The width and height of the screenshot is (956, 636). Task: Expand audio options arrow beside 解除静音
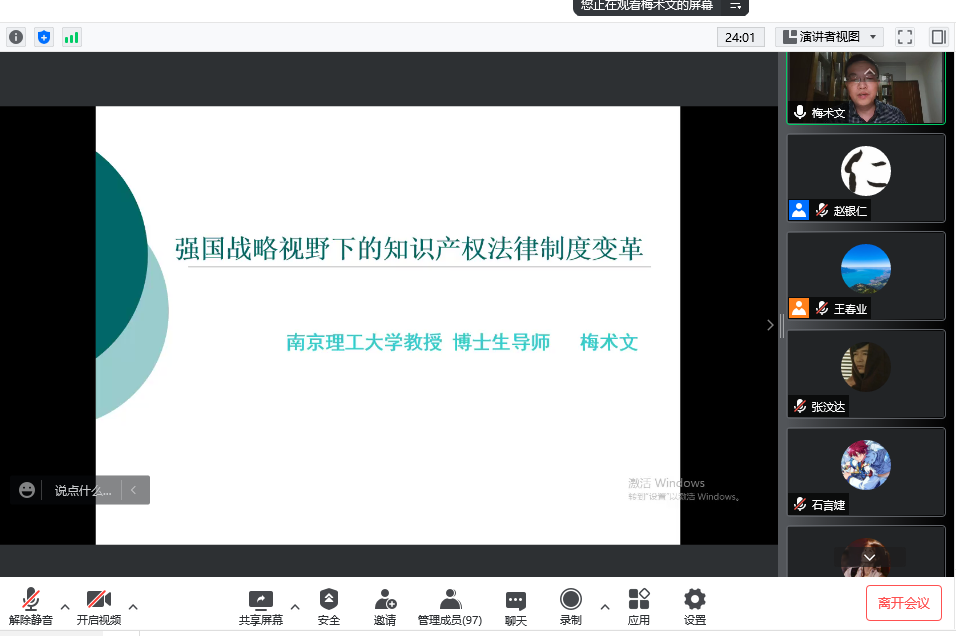tap(65, 606)
